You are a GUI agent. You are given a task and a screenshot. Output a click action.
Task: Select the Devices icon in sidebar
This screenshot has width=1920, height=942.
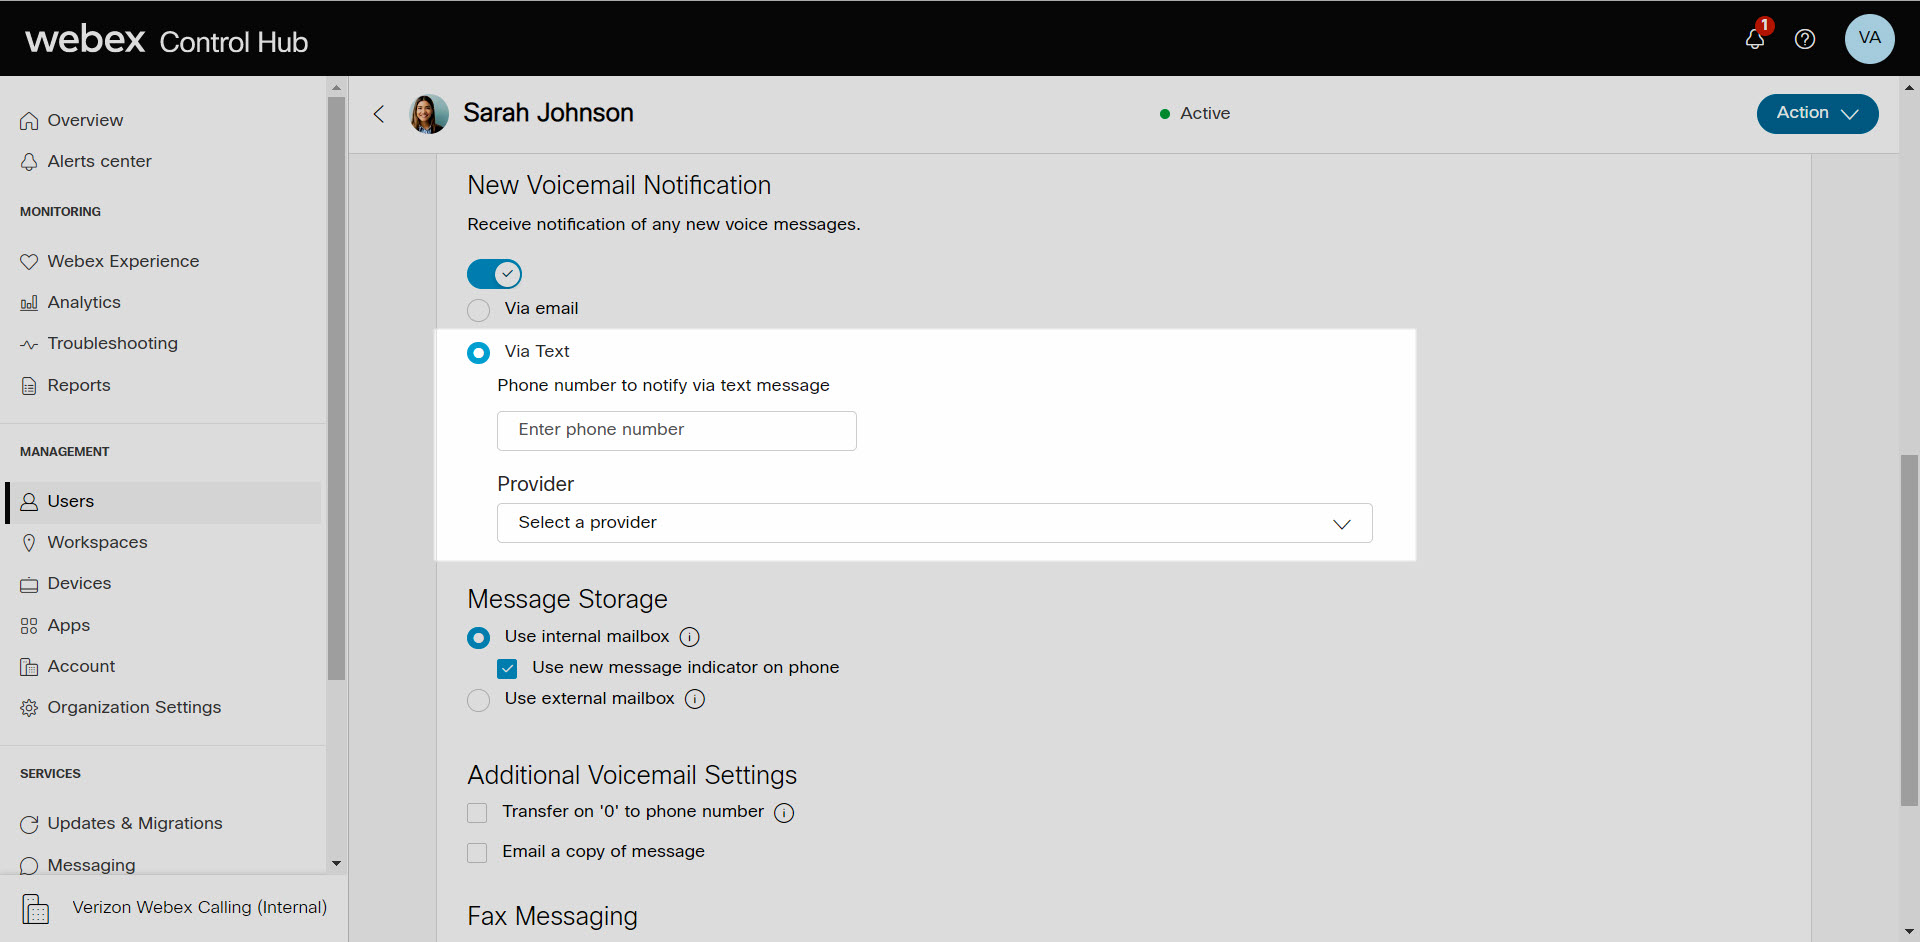tap(30, 583)
